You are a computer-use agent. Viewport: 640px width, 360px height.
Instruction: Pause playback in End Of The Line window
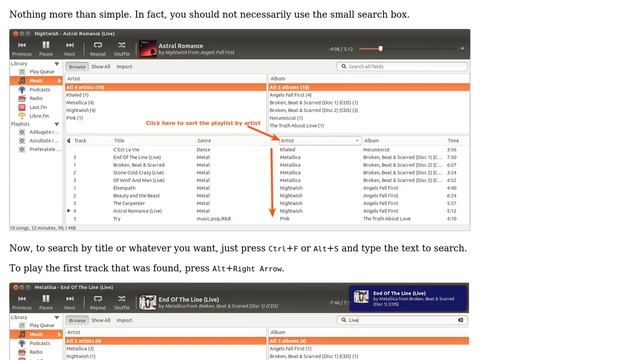[x=46, y=302]
